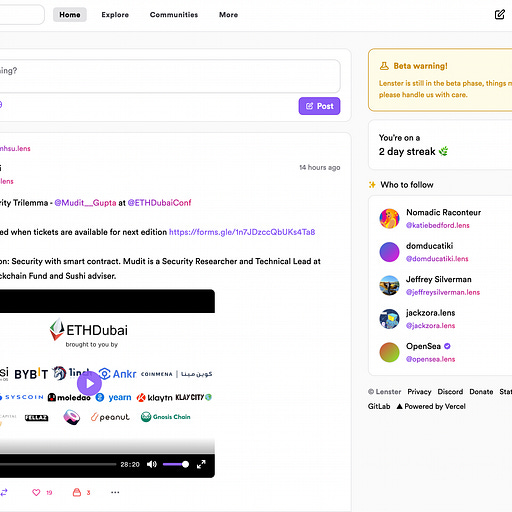512x512 pixels.
Task: Open domducatiki's gradient avatar
Action: [389, 252]
